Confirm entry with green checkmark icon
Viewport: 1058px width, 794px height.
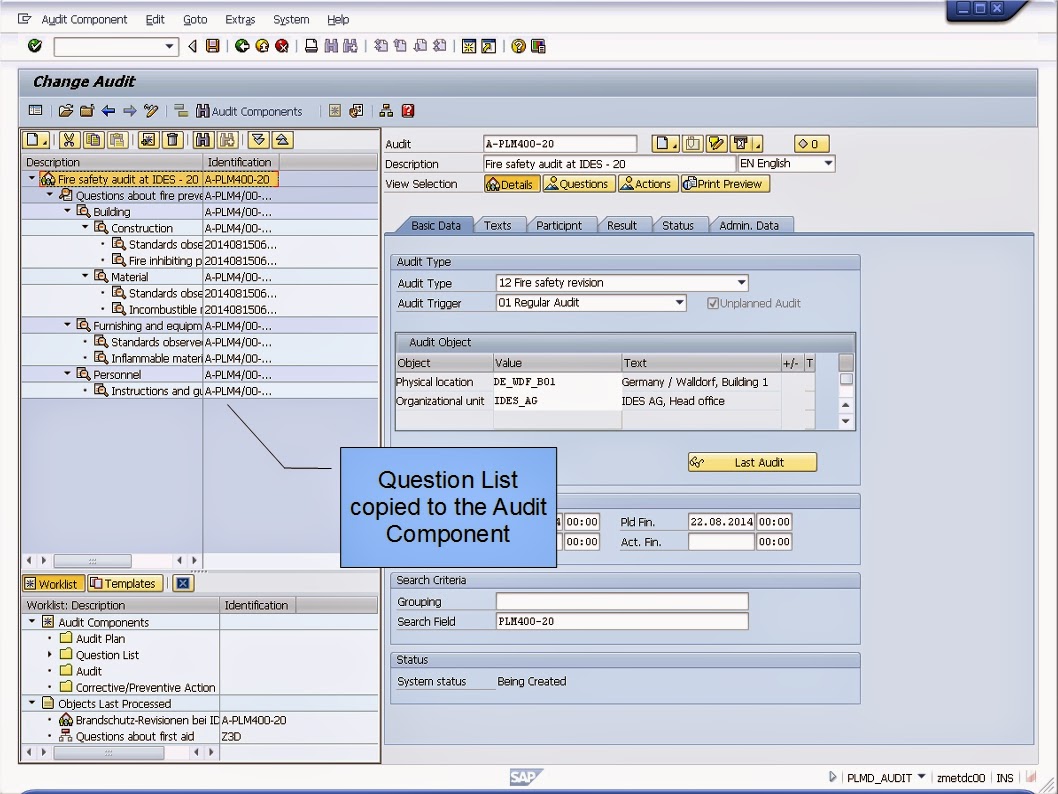(34, 45)
